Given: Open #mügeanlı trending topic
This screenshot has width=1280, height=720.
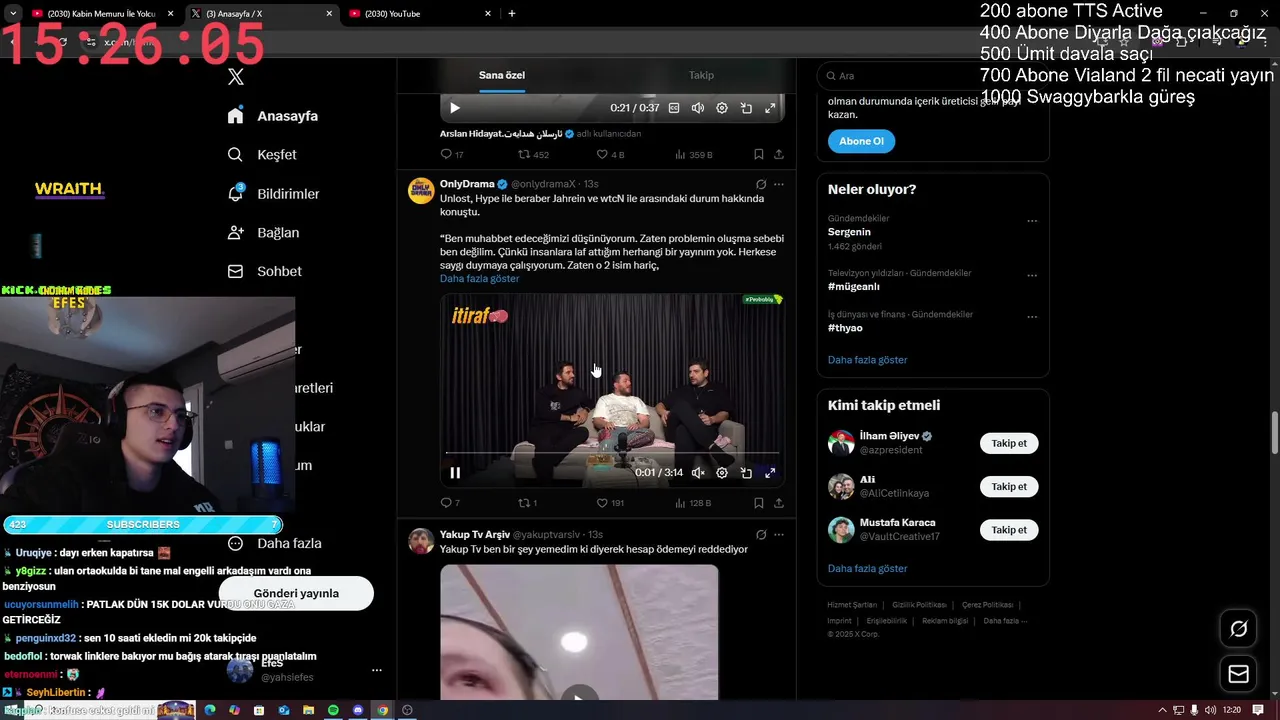Looking at the screenshot, I should (853, 286).
